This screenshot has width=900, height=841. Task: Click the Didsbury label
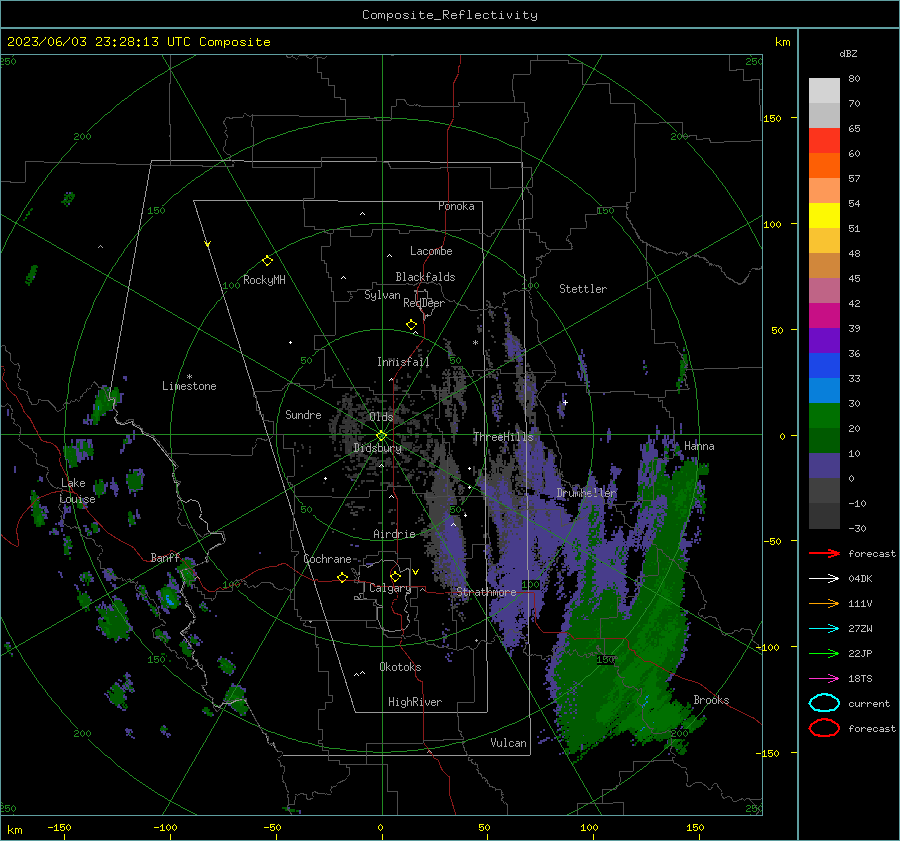click(377, 448)
